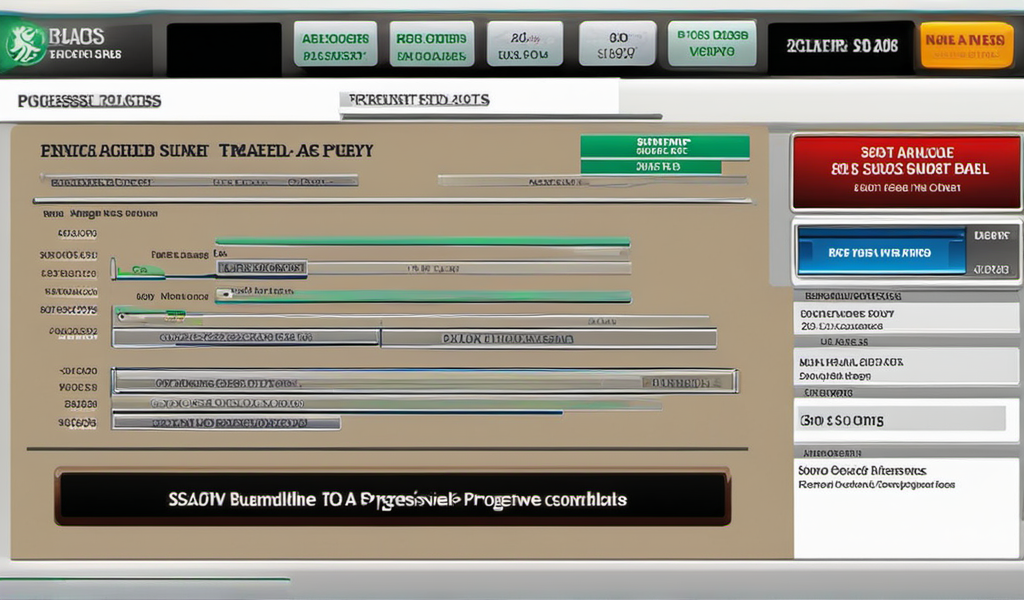This screenshot has width=1024, height=600.
Task: Select the second green-text header button
Action: [x=430, y=44]
